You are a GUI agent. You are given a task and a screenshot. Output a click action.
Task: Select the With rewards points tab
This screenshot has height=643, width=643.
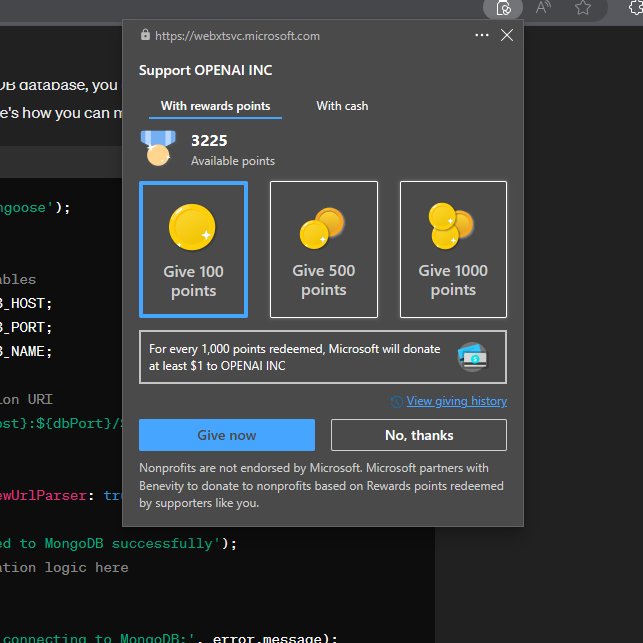pos(215,106)
